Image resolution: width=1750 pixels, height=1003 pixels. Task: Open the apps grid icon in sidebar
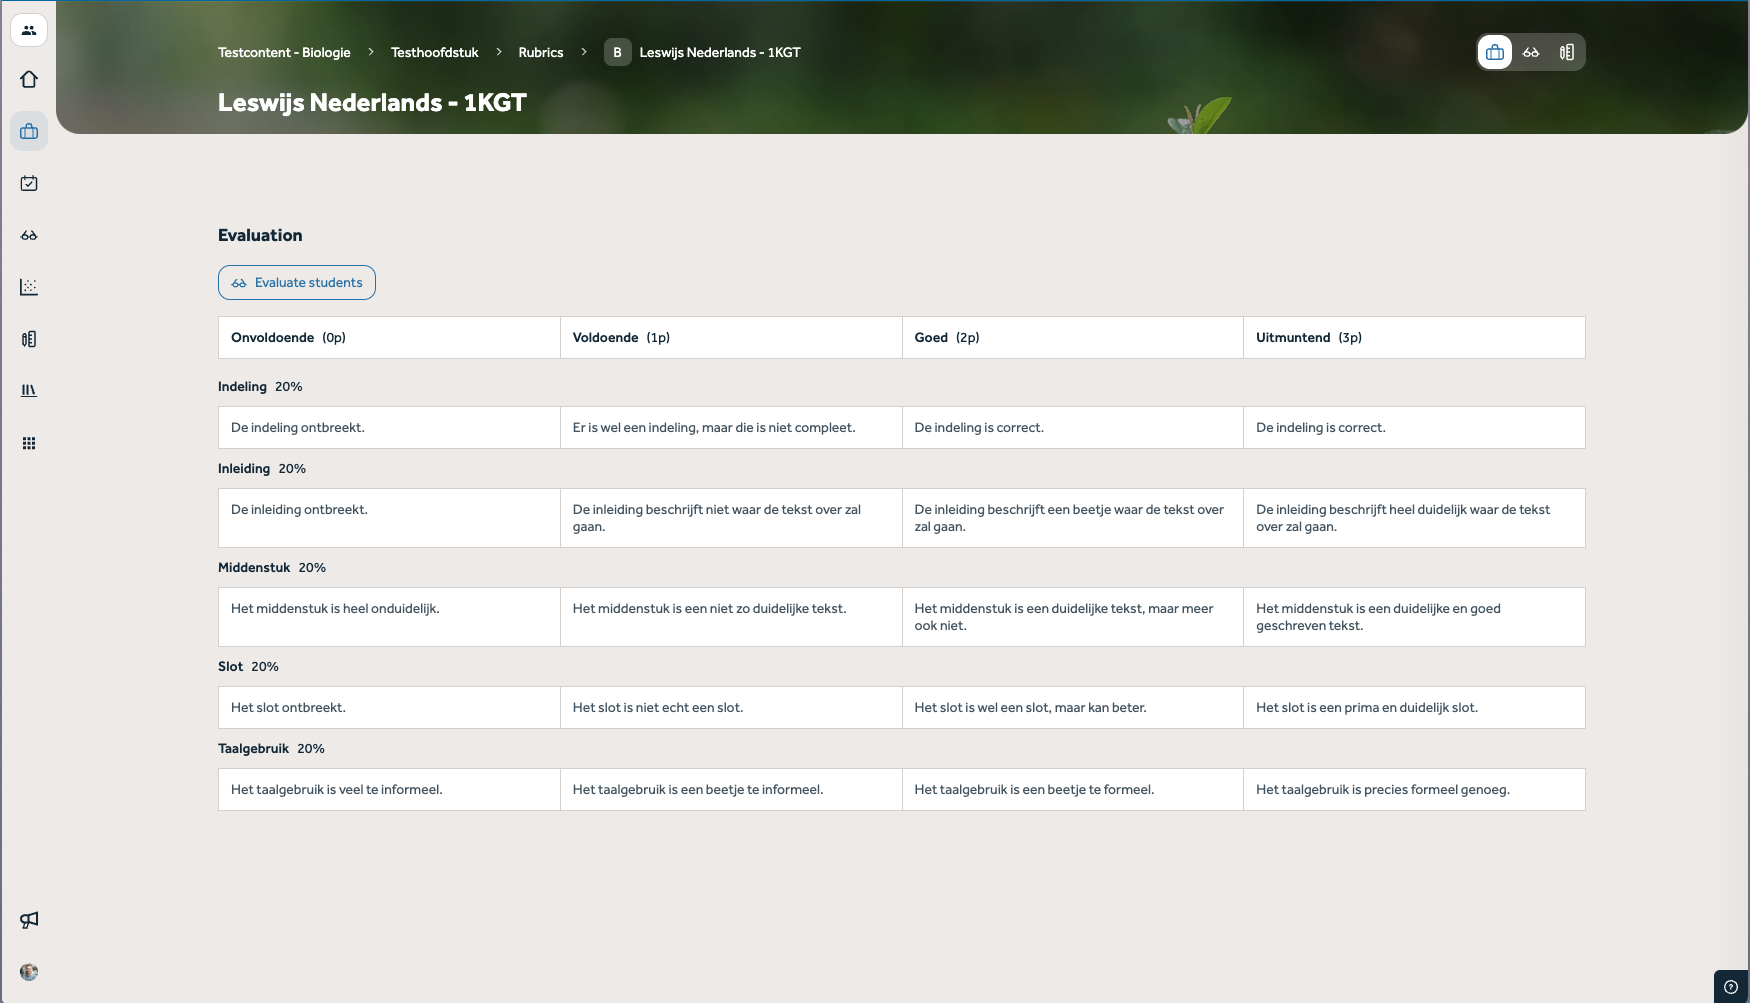tap(29, 443)
